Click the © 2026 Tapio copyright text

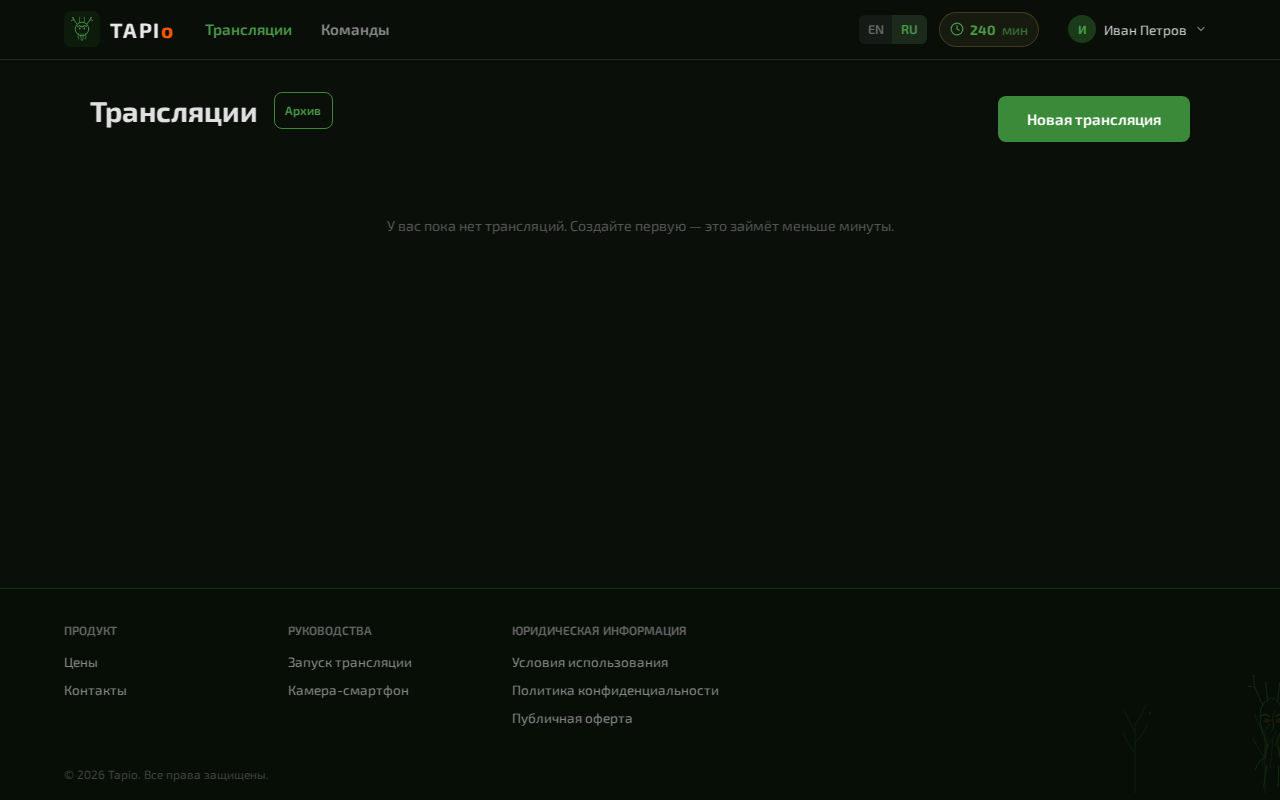tap(166, 775)
